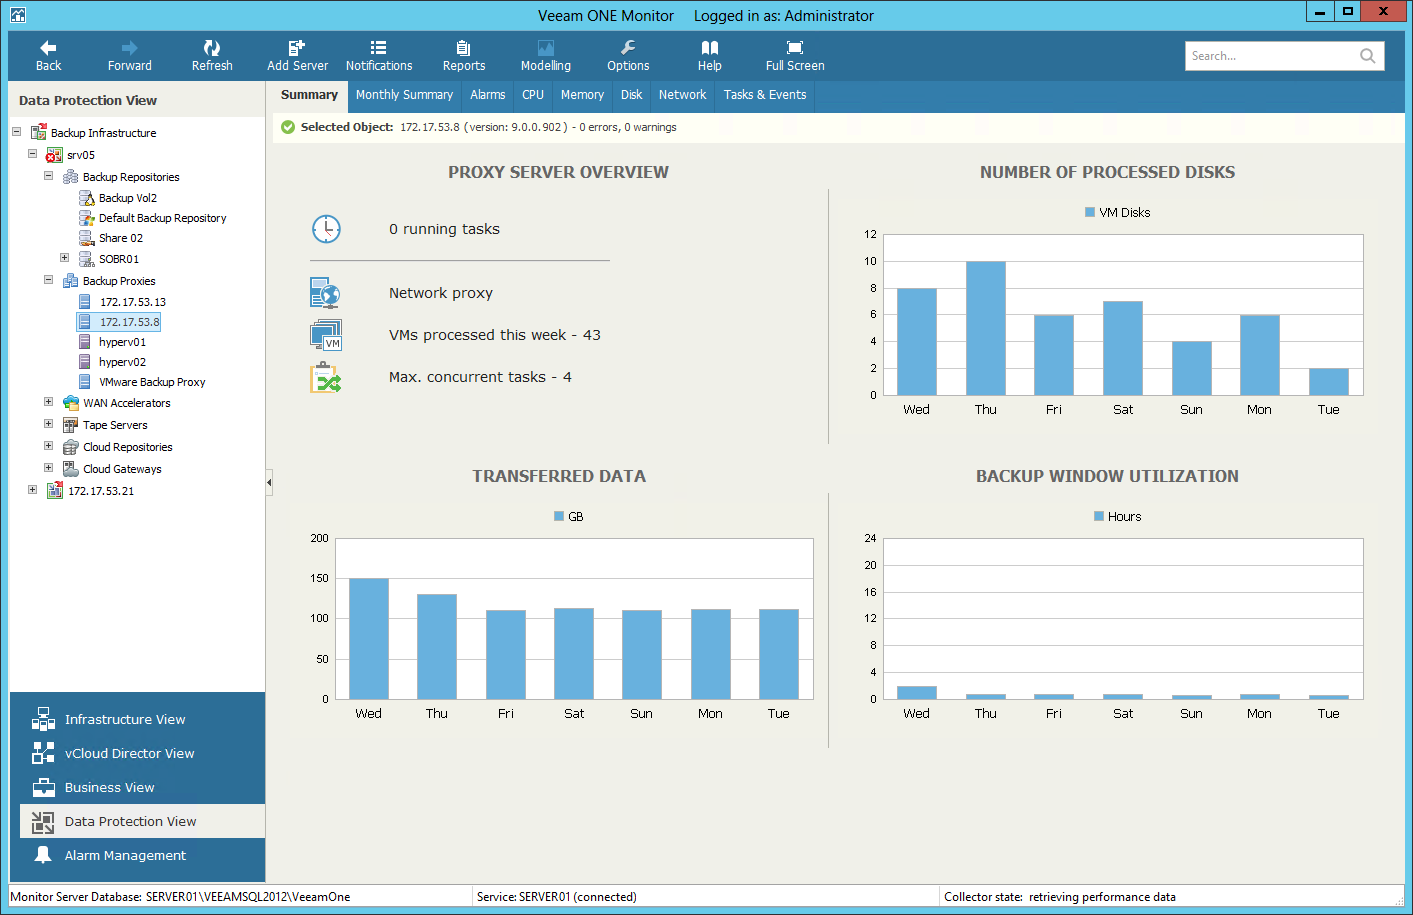The width and height of the screenshot is (1413, 915).
Task: Select the Backup Vol2 repository
Action: click(x=128, y=198)
